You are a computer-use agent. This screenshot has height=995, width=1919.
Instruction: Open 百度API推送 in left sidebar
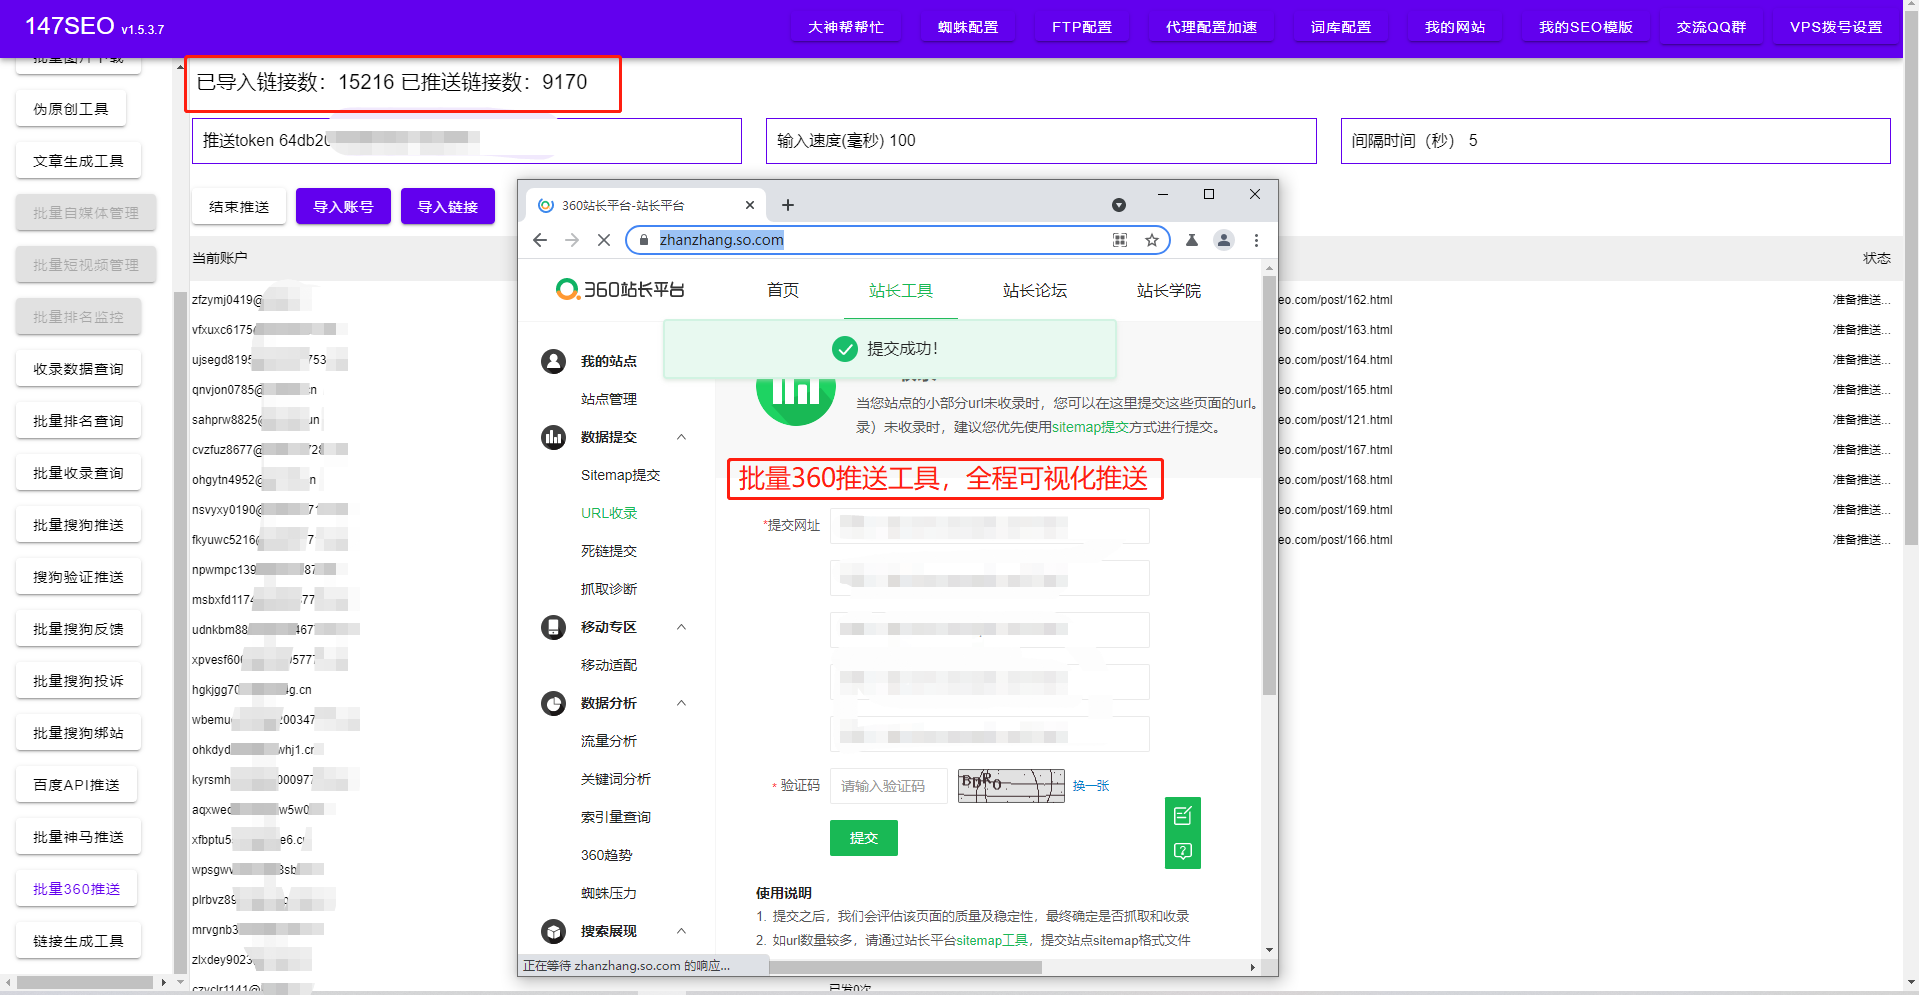pyautogui.click(x=76, y=785)
